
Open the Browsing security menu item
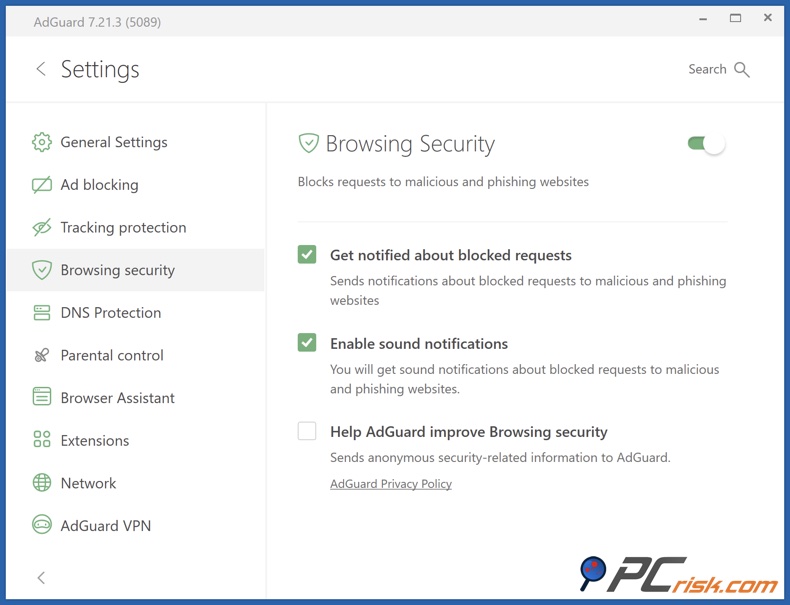[117, 270]
